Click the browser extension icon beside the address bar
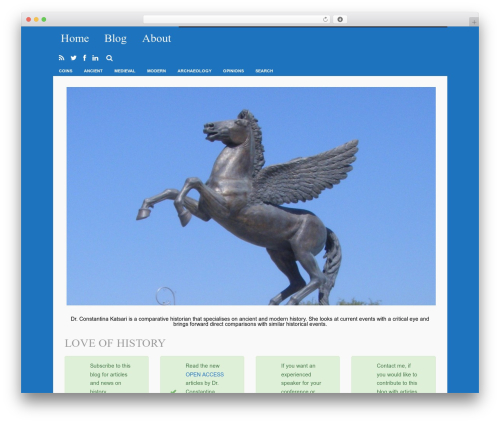The width and height of the screenshot is (500, 423). [340, 19]
